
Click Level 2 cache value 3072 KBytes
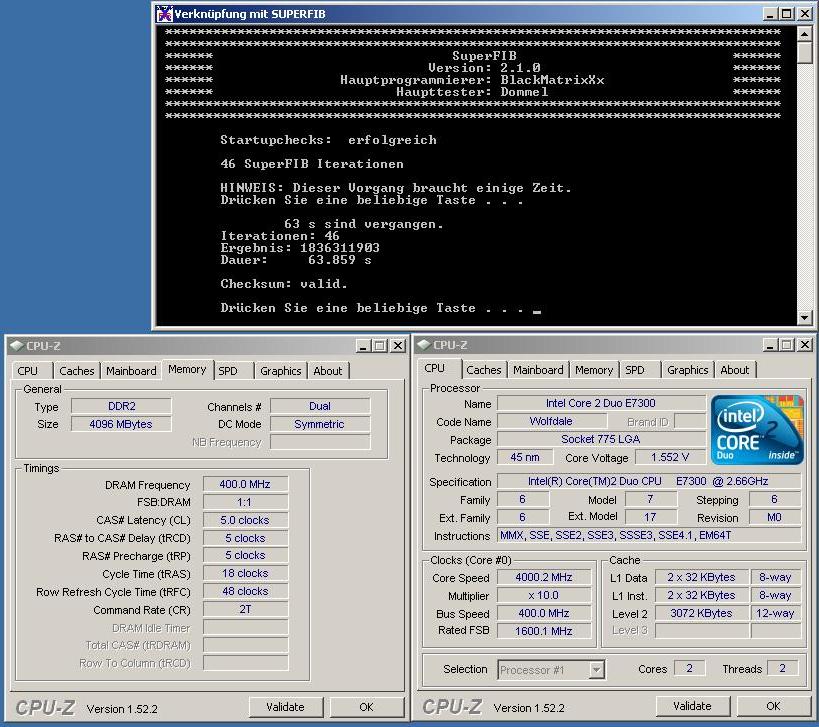coord(701,613)
